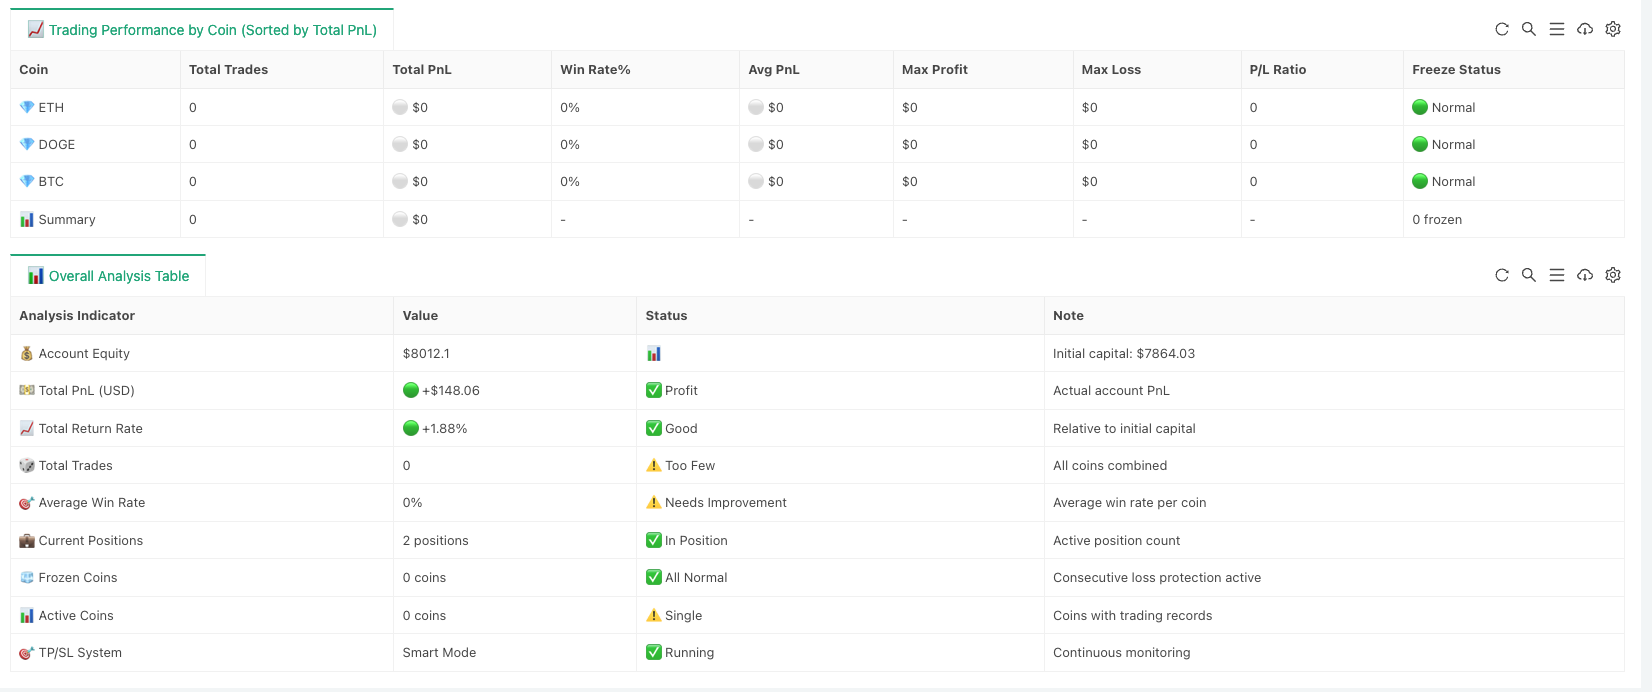1652x692 pixels.
Task: Click the Max Loss column header
Action: [1111, 69]
